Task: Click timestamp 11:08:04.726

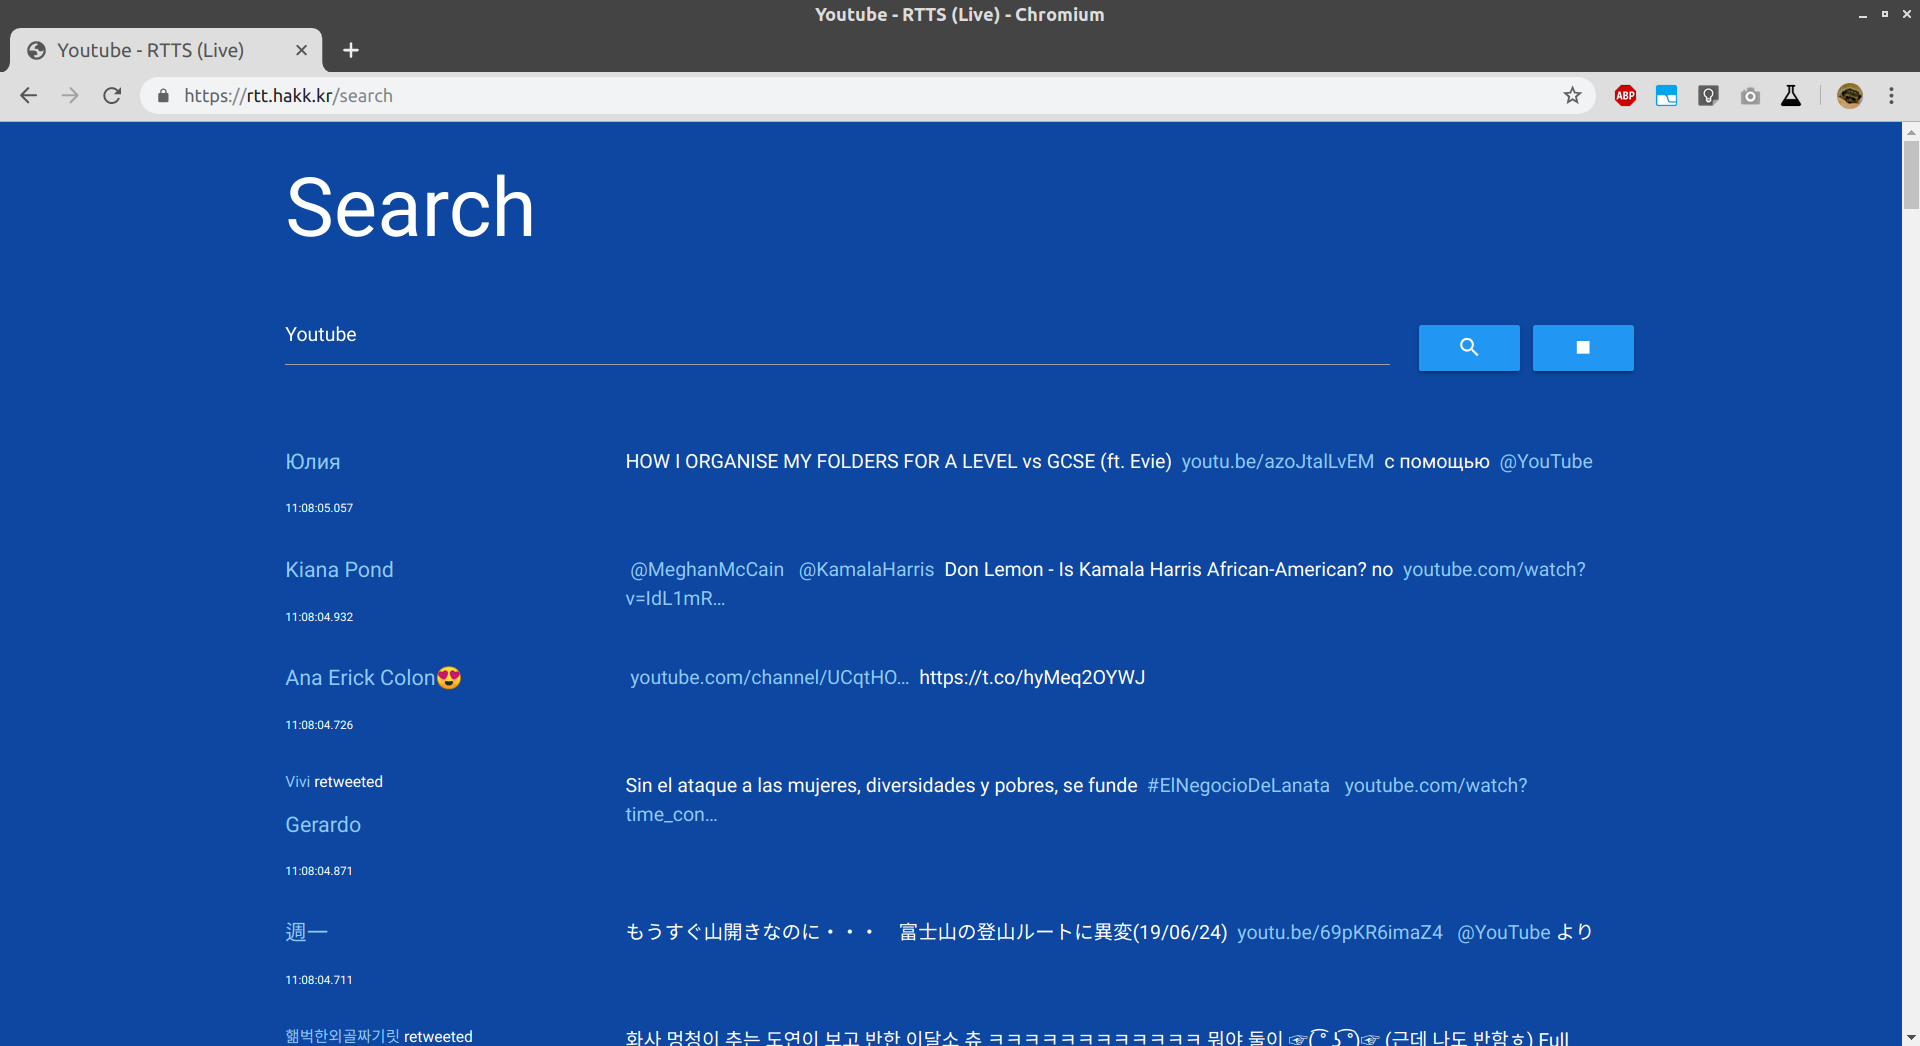Action: click(x=319, y=725)
